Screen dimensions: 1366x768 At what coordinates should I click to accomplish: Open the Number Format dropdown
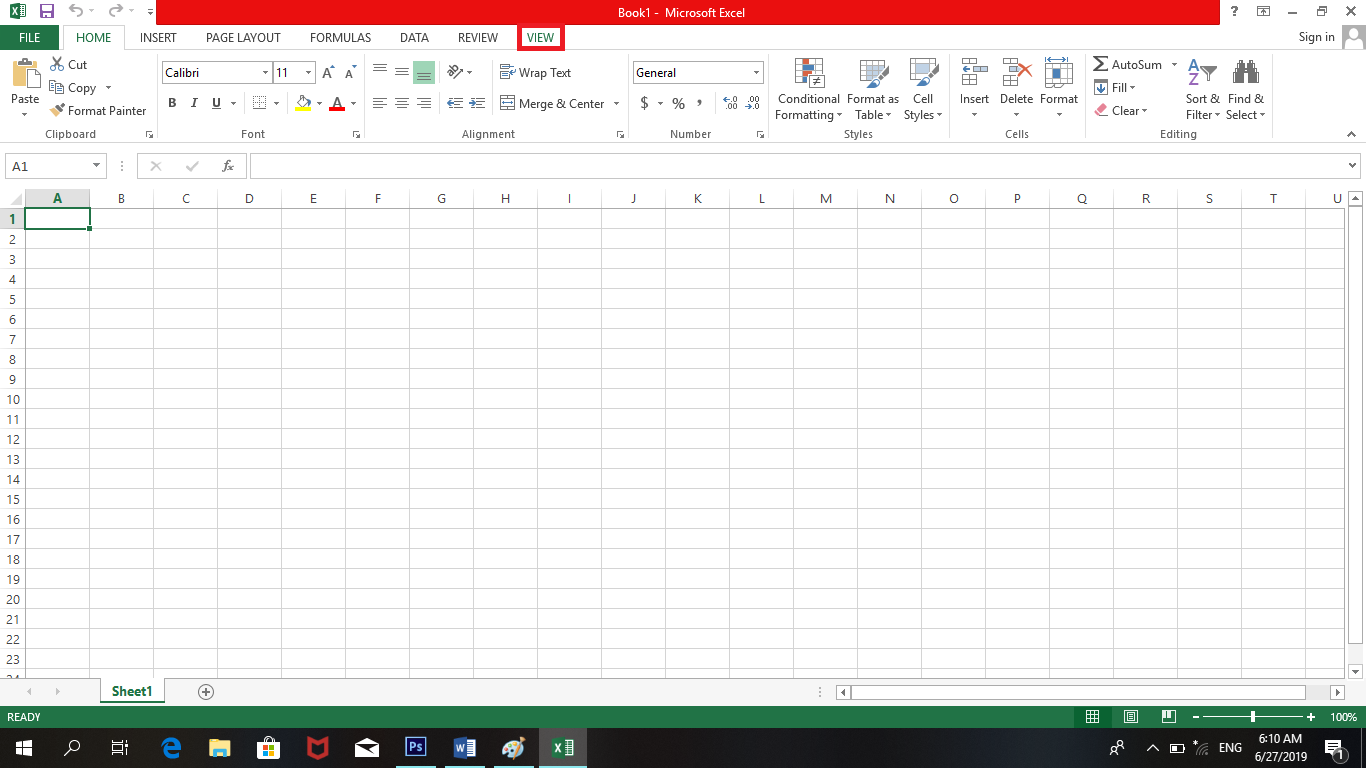(x=757, y=72)
